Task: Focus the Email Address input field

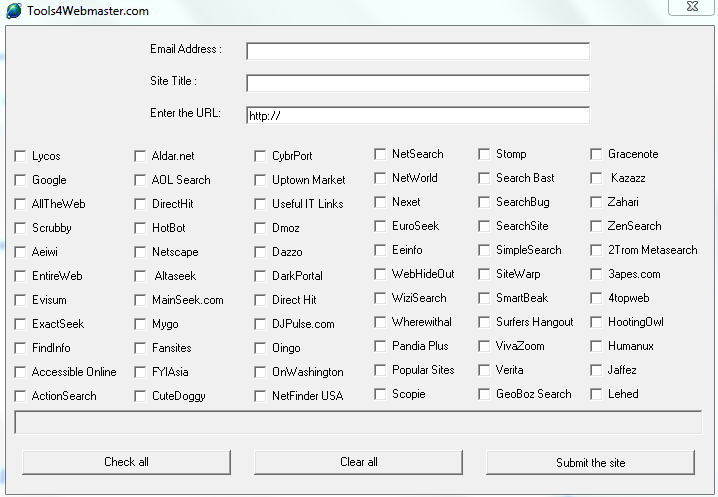Action: [x=418, y=51]
